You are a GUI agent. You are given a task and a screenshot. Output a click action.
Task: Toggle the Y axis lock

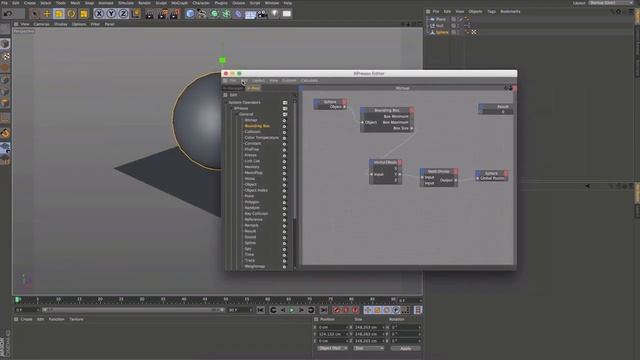pos(111,14)
